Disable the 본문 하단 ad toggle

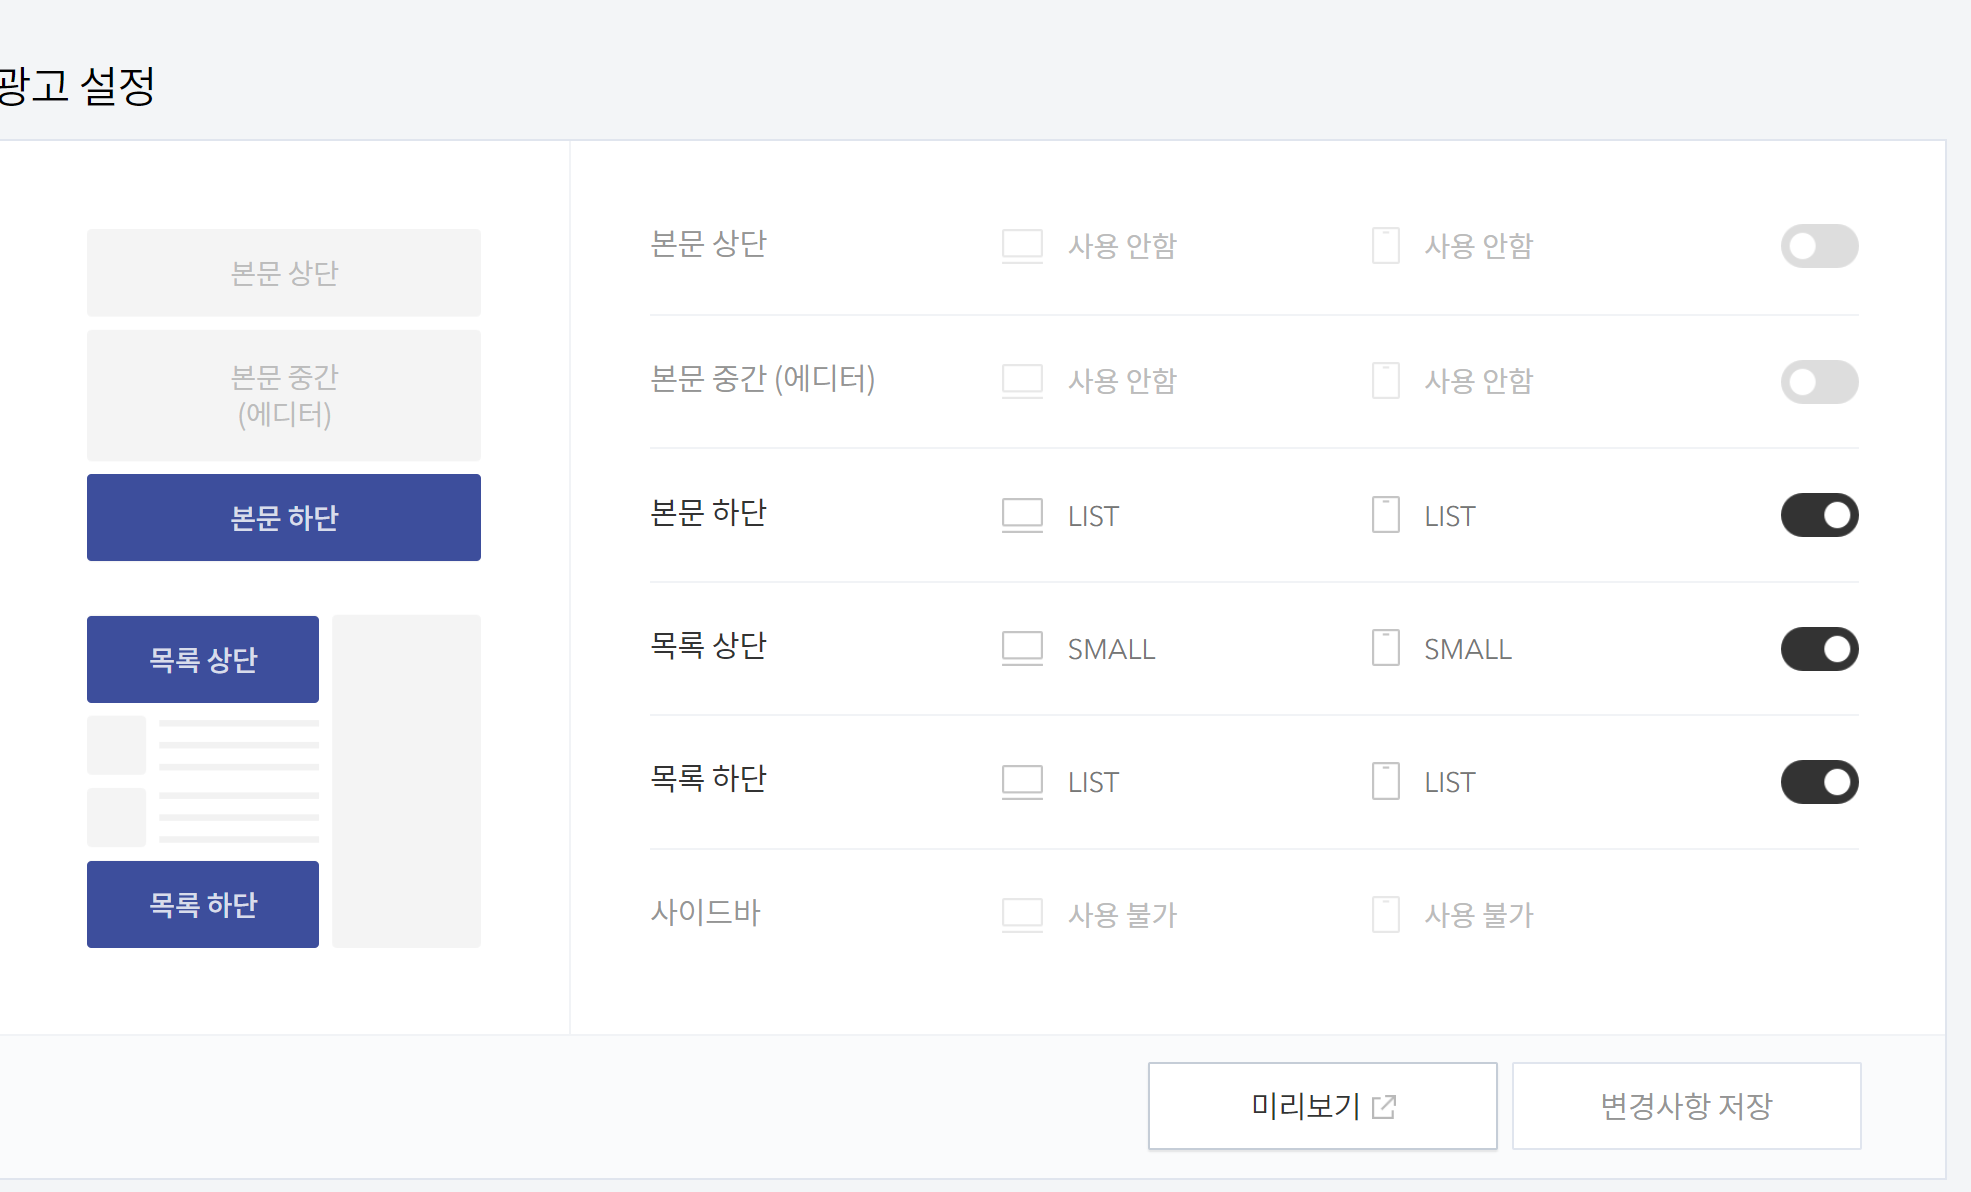(x=1819, y=515)
